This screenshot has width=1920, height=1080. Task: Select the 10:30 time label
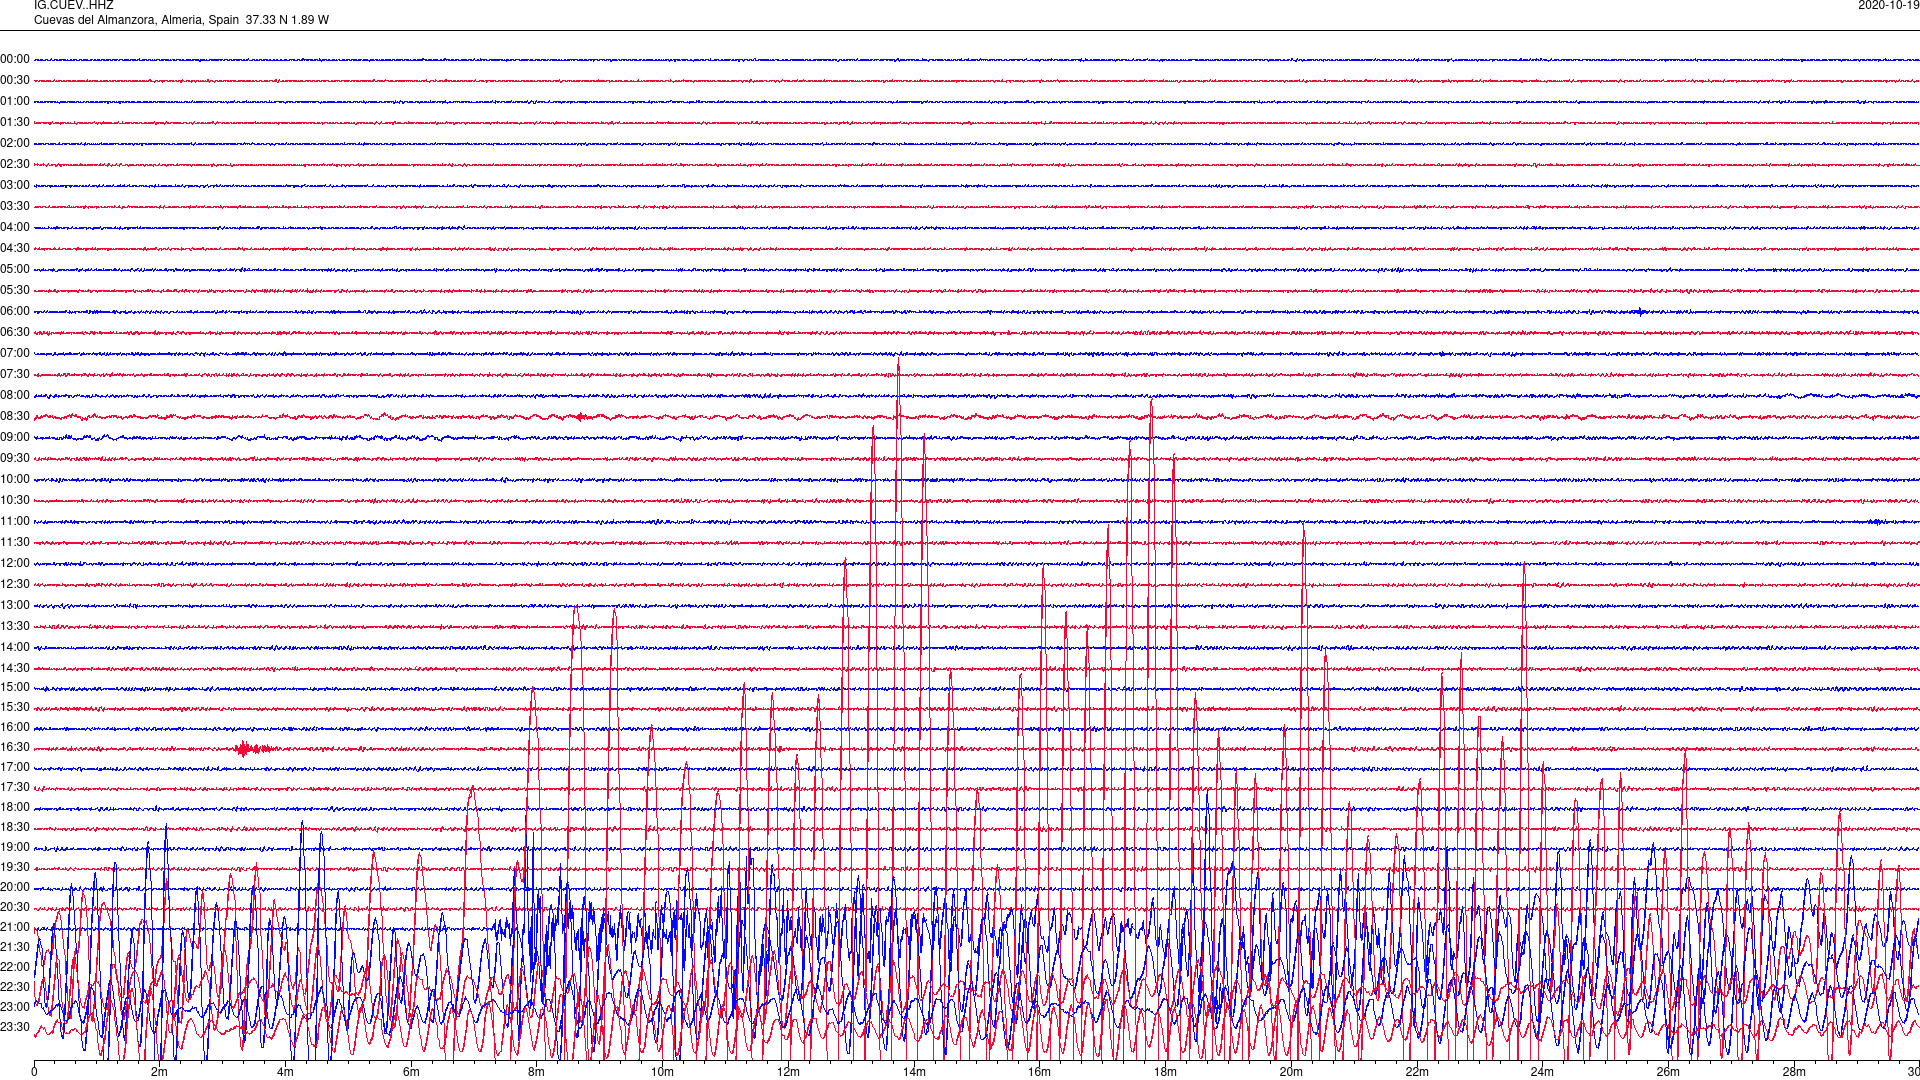click(15, 500)
